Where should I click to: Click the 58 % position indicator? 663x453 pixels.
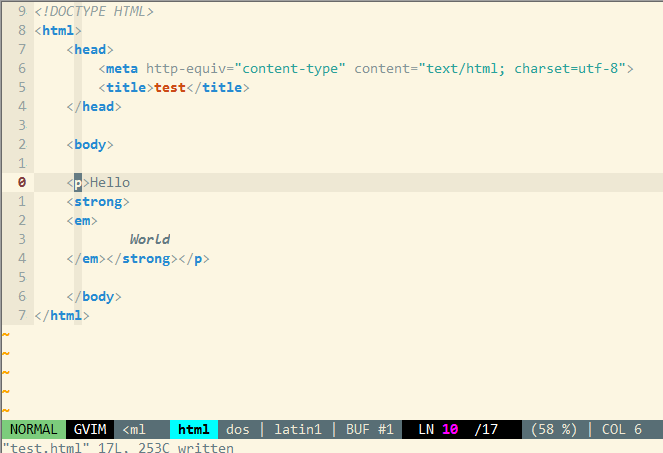click(554, 429)
